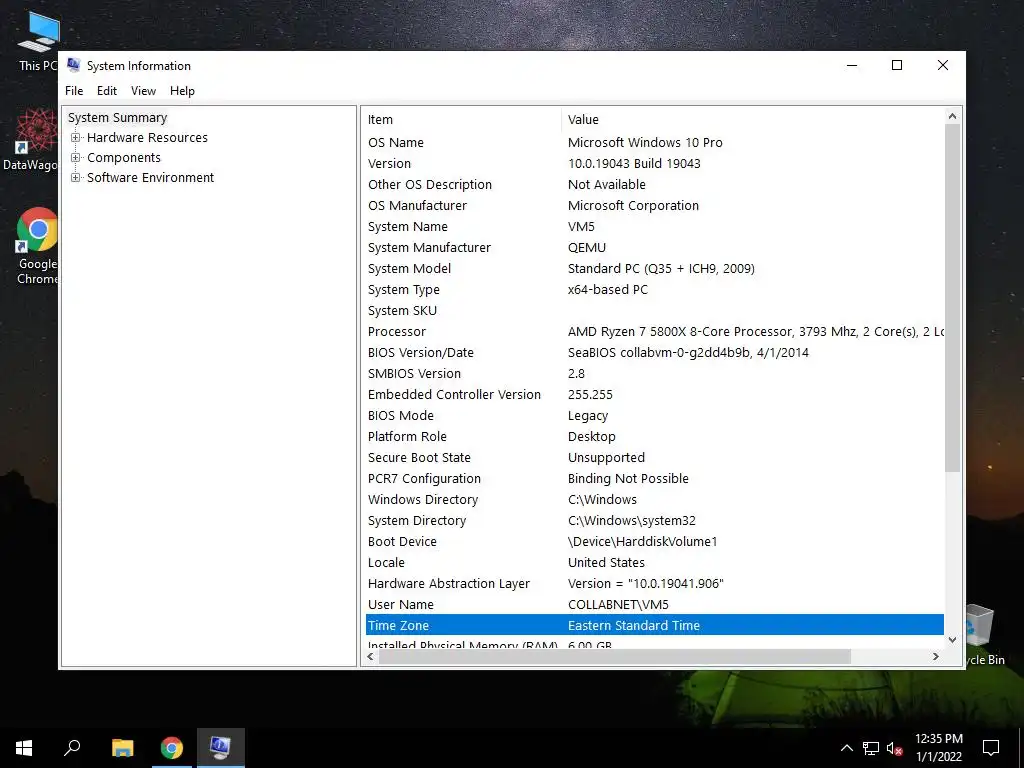Select Hardware Resources in the tree
The width and height of the screenshot is (1024, 768).
coord(147,138)
